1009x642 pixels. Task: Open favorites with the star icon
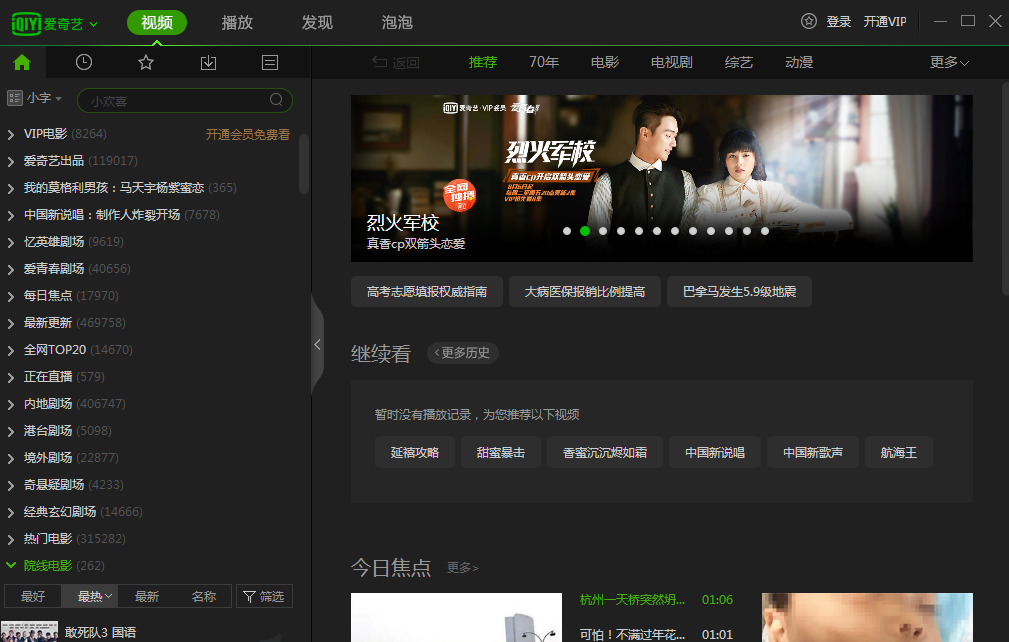coord(146,61)
